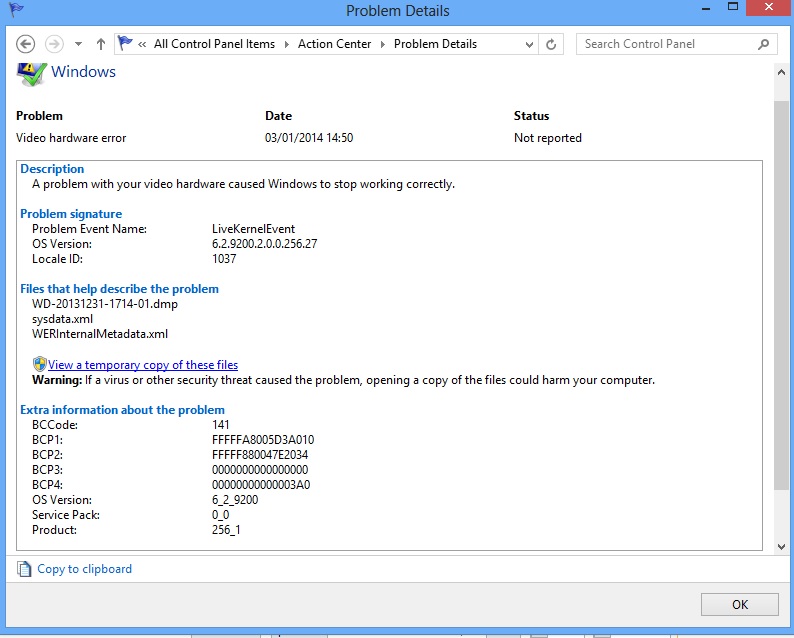
Task: Navigate to All Control Panel Items breadcrumb
Action: pos(215,44)
